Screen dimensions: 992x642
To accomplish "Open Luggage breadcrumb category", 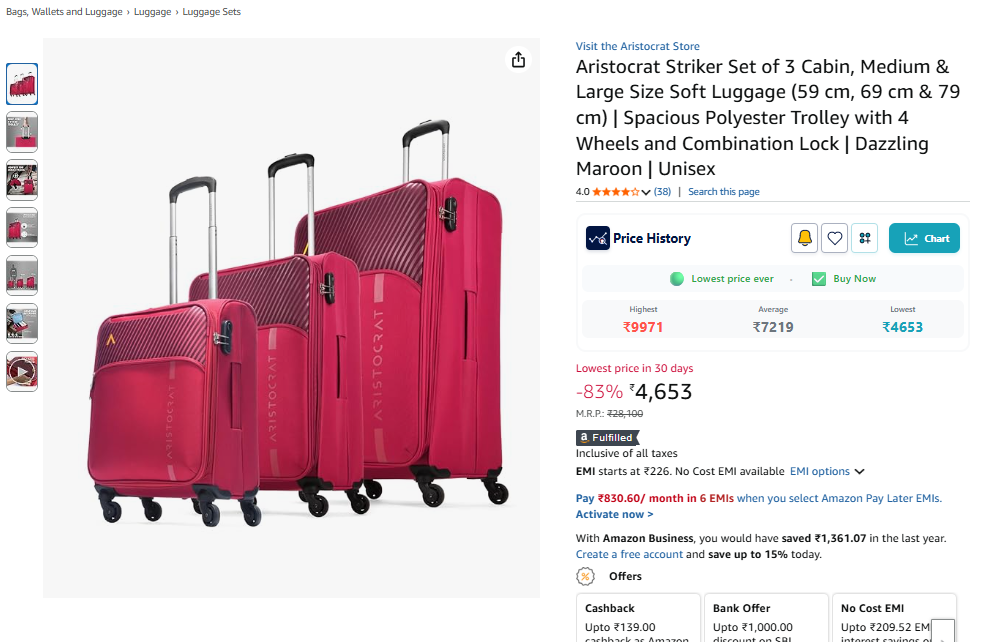I will (152, 12).
